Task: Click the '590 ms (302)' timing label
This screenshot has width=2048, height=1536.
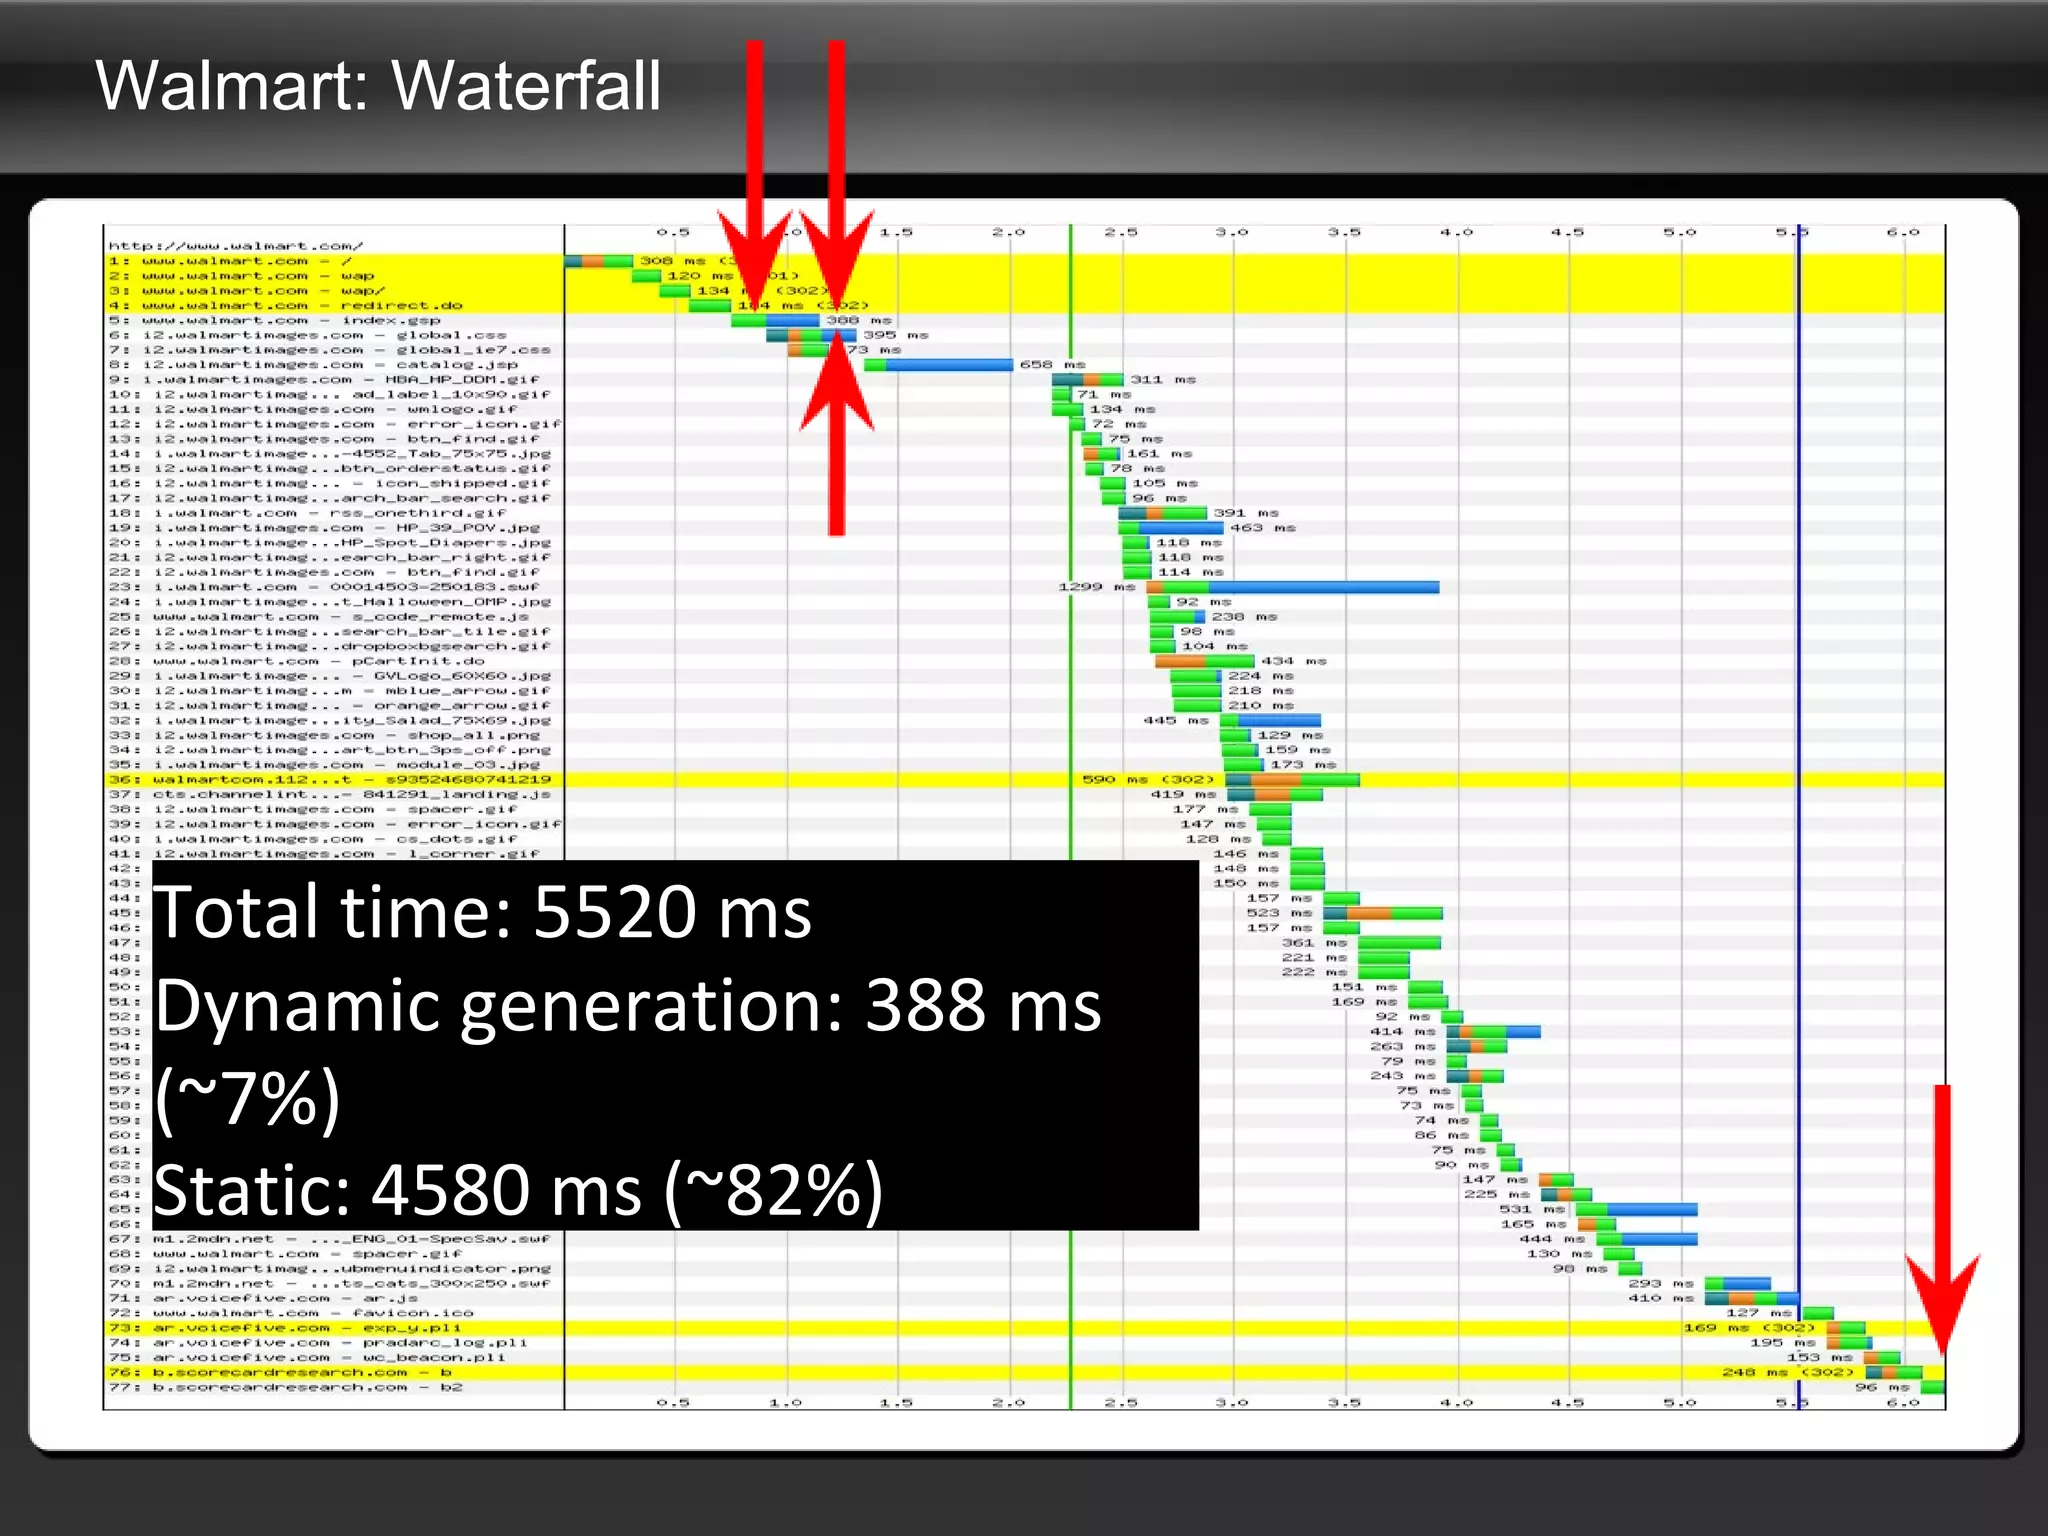Action: [1148, 779]
